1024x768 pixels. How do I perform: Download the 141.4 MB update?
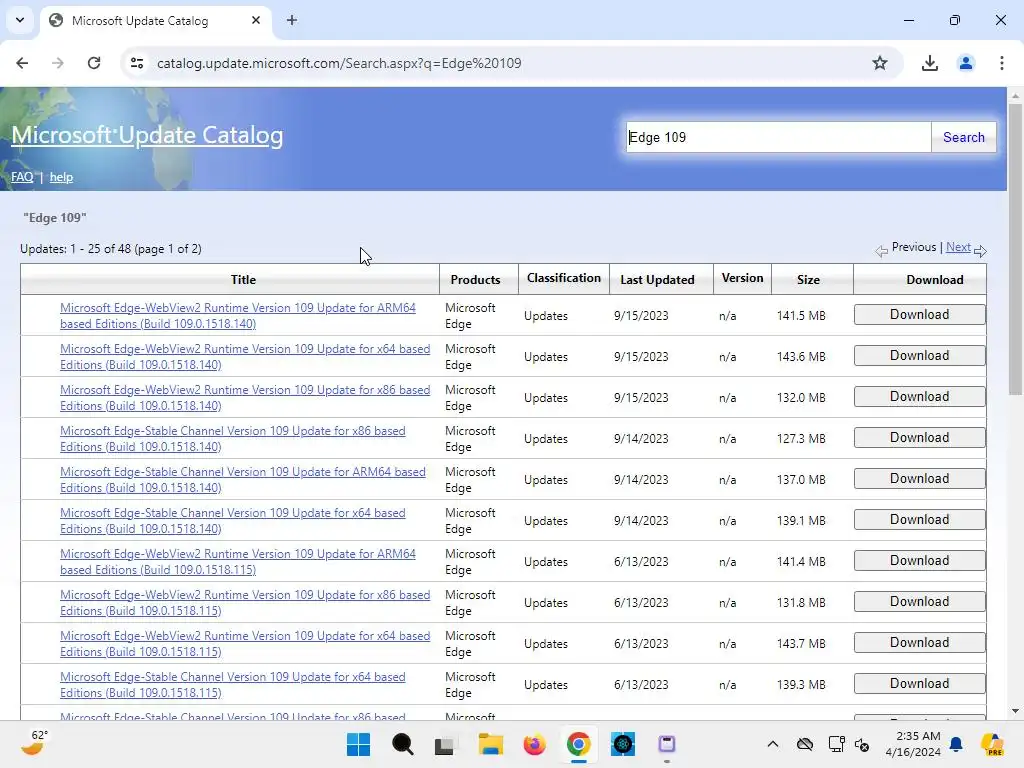(920, 560)
